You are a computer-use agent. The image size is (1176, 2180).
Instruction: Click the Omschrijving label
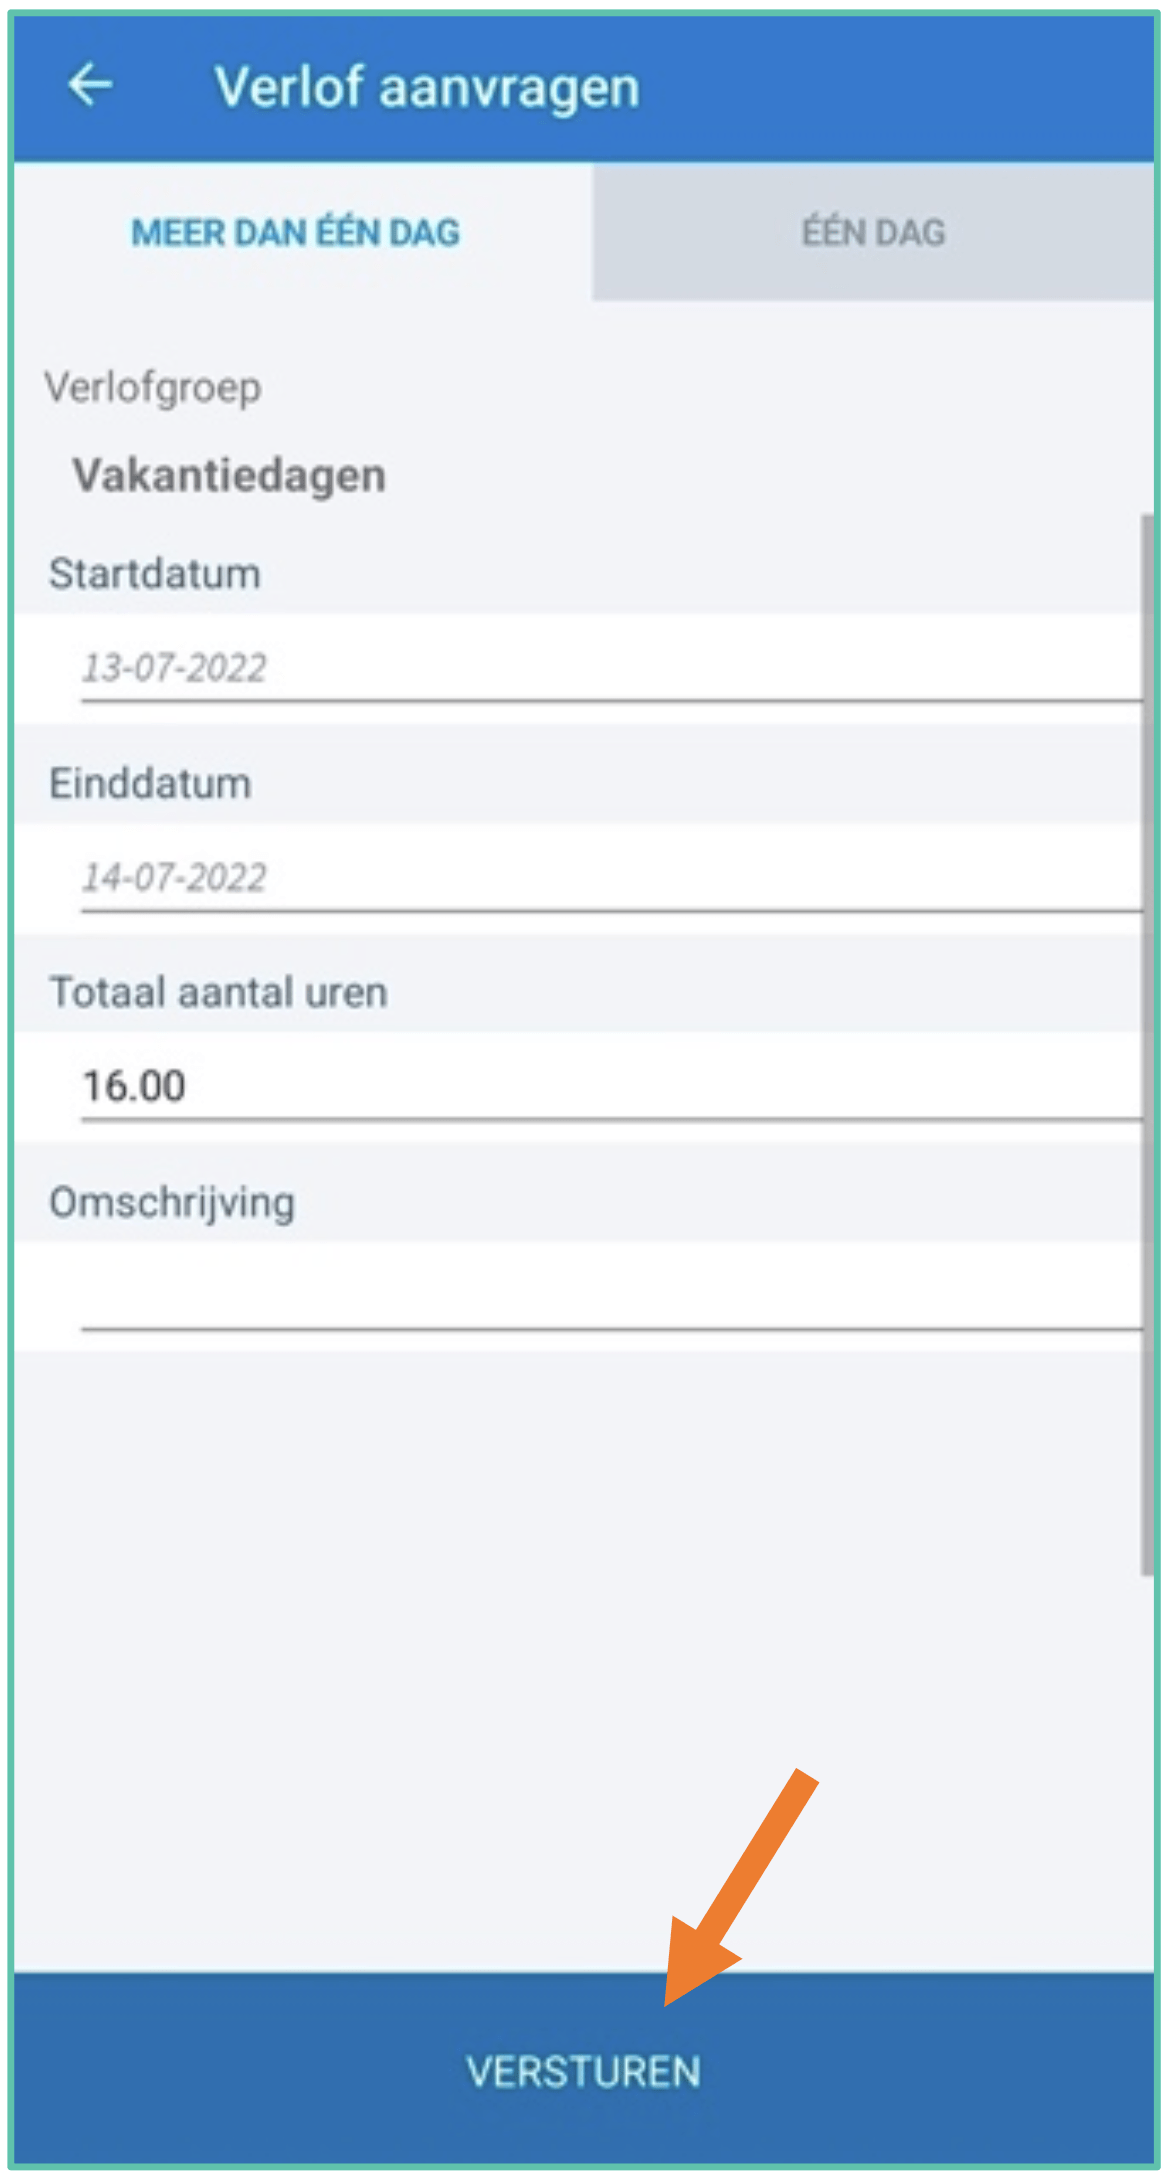click(172, 1203)
